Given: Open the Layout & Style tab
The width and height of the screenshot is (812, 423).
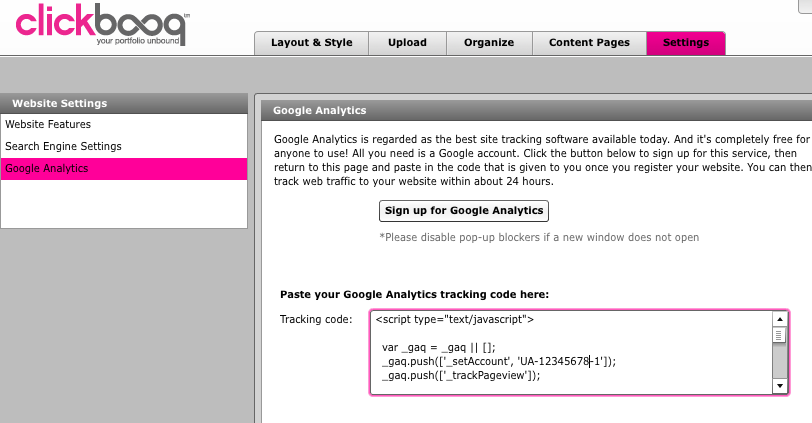Looking at the screenshot, I should (312, 43).
